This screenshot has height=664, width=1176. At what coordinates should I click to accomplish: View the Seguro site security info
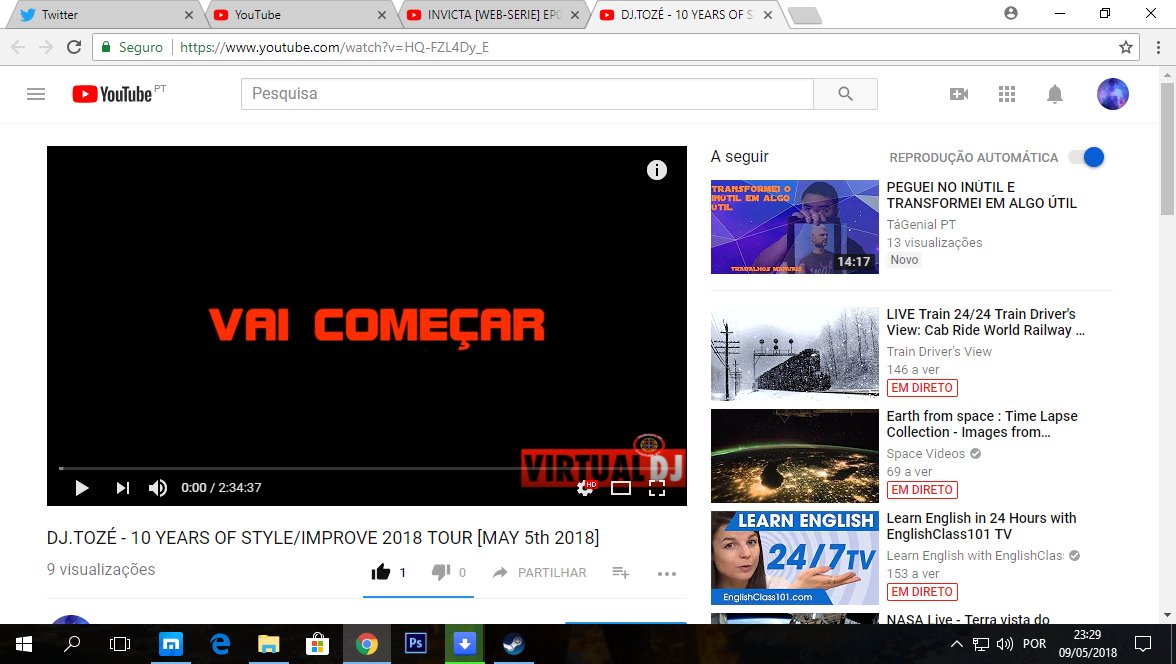(x=132, y=47)
